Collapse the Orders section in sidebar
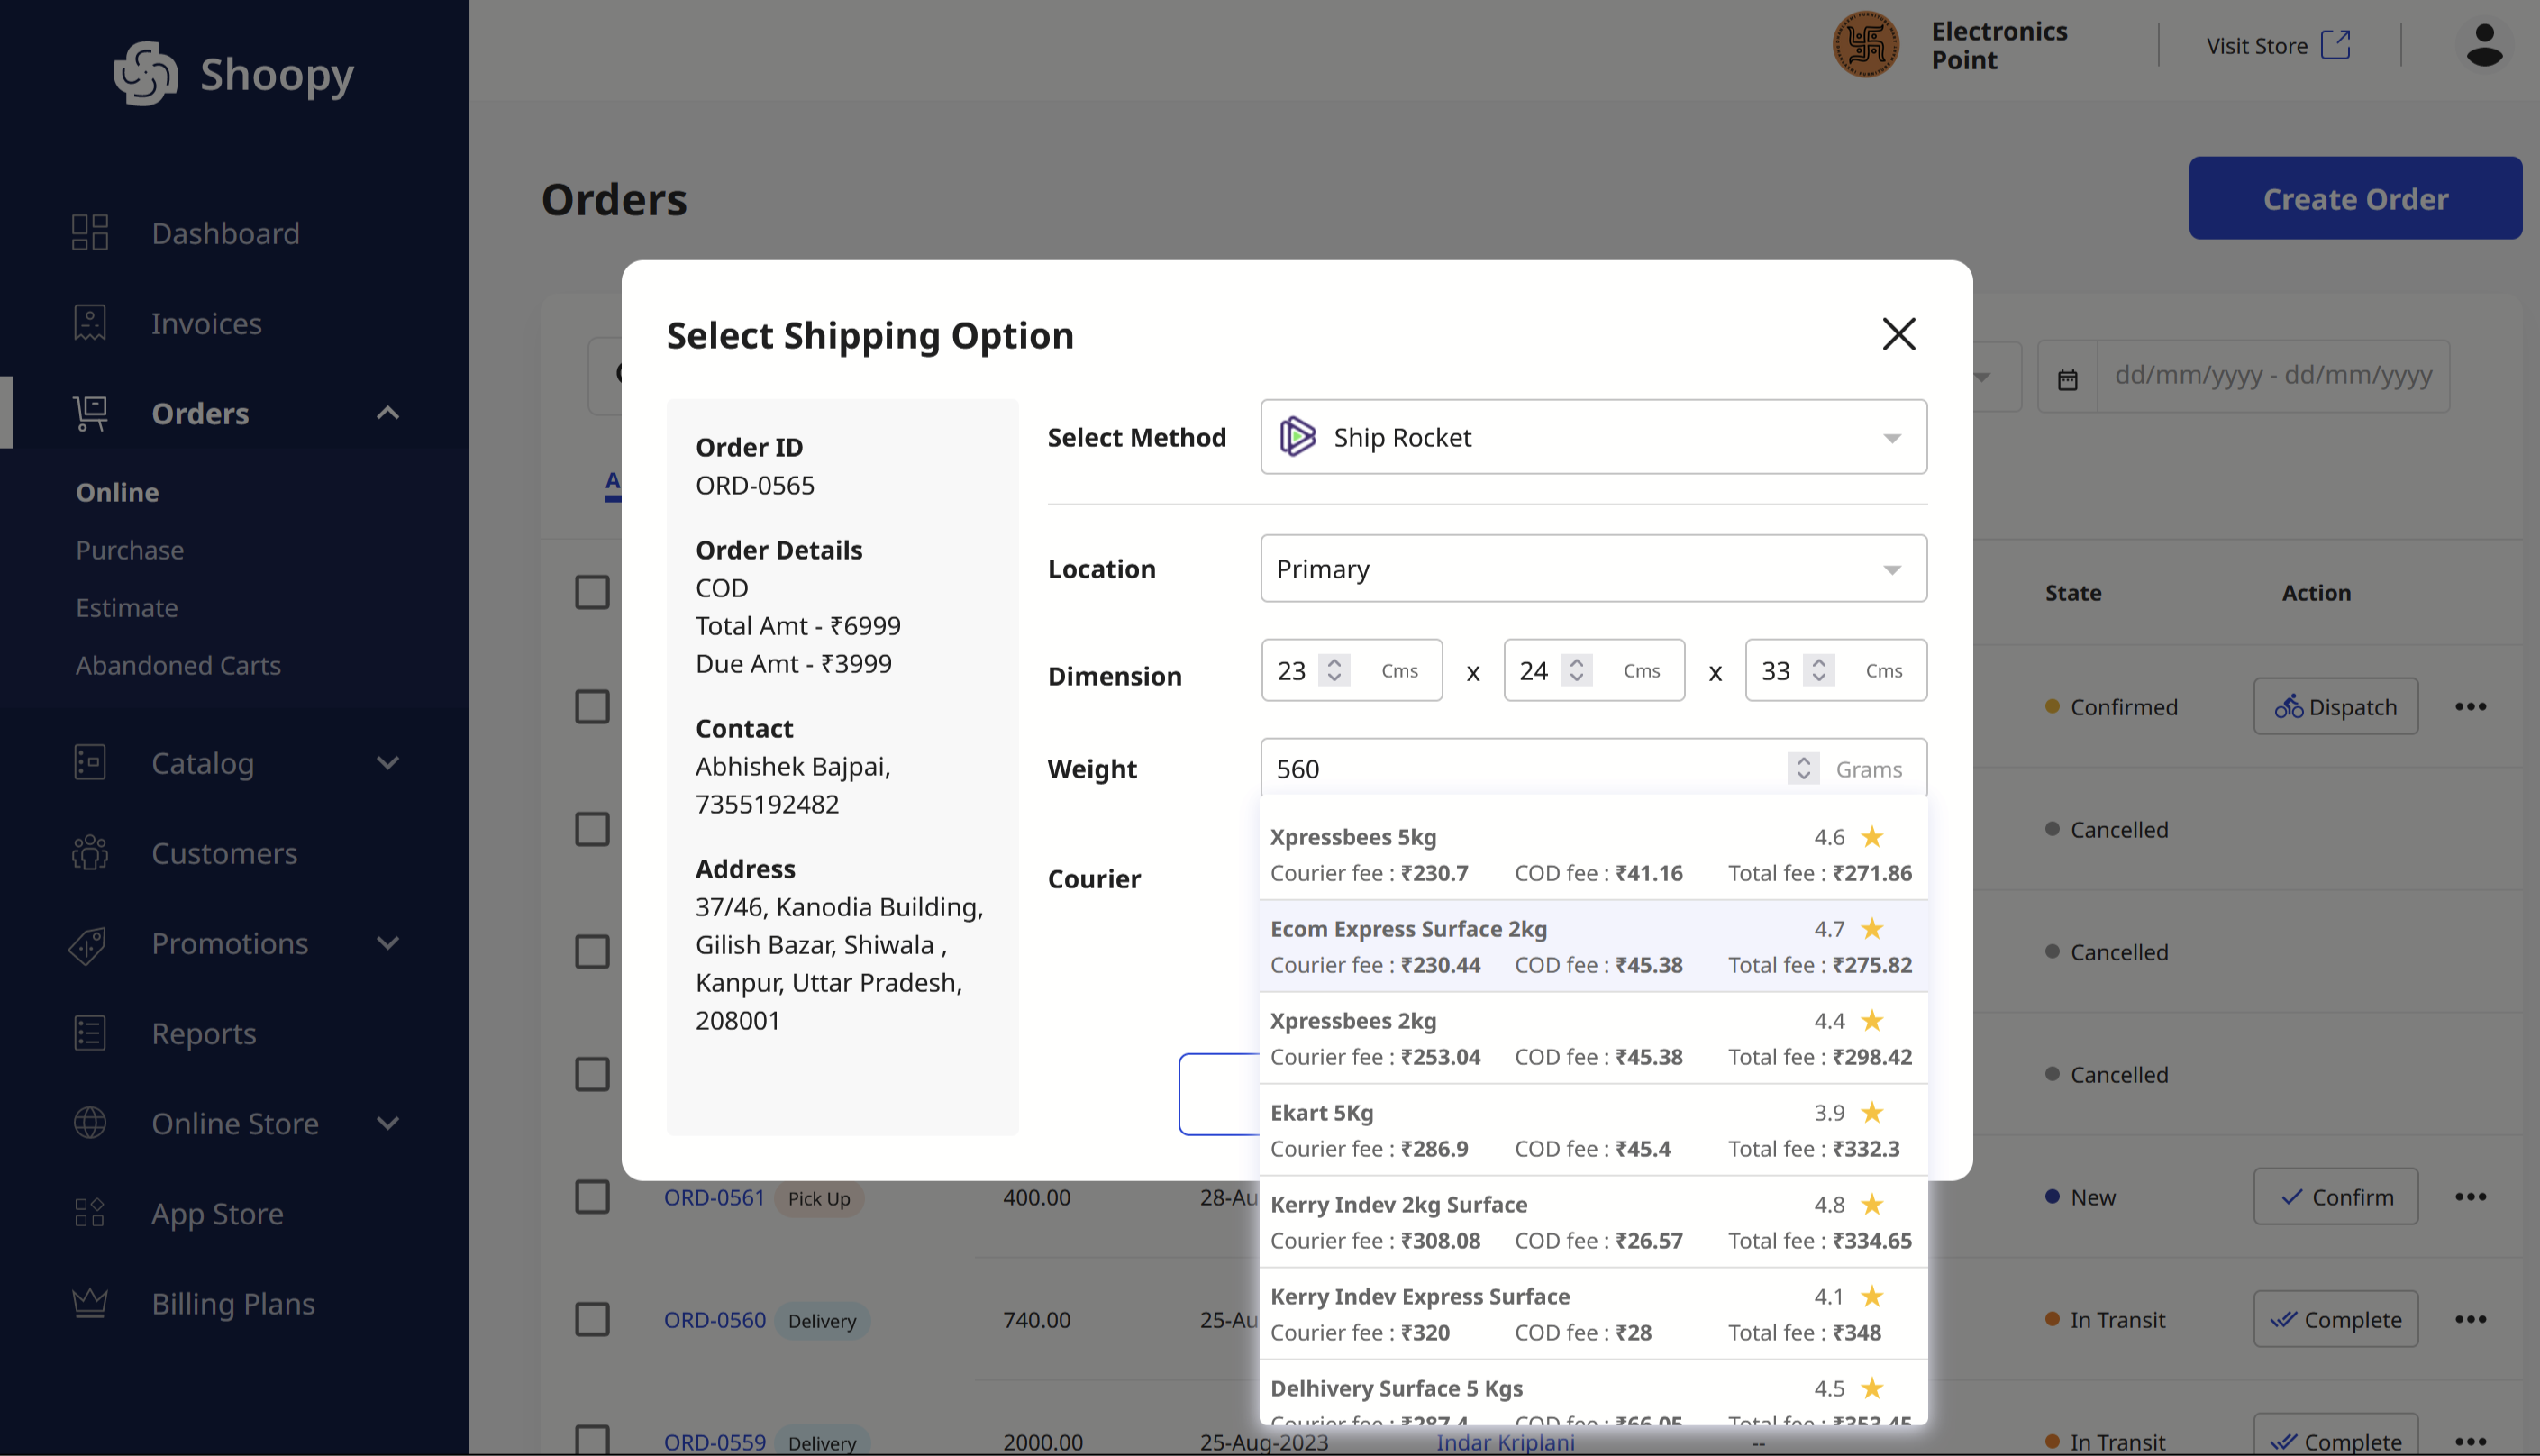This screenshot has height=1456, width=2540. 388,413
